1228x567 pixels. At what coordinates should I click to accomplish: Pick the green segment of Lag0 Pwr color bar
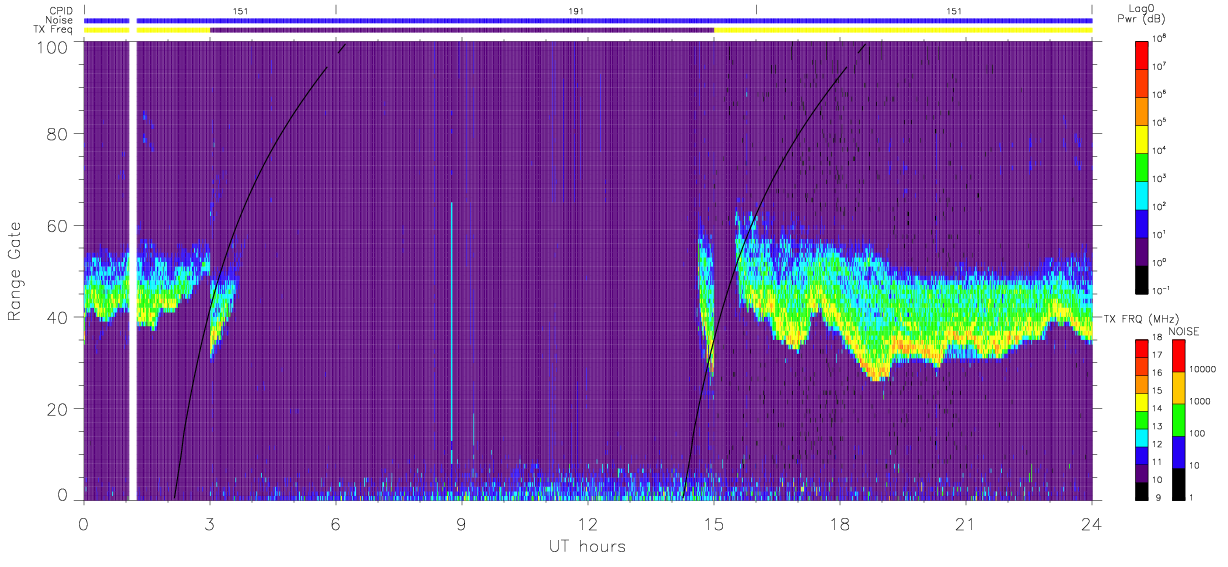[1142, 167]
